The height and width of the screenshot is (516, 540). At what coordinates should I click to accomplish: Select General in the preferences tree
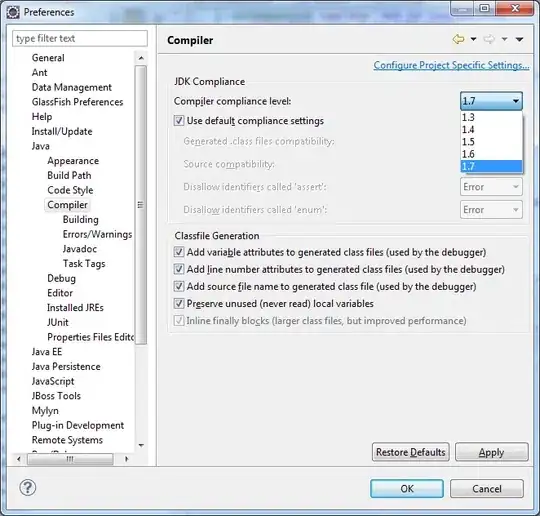[x=48, y=58]
